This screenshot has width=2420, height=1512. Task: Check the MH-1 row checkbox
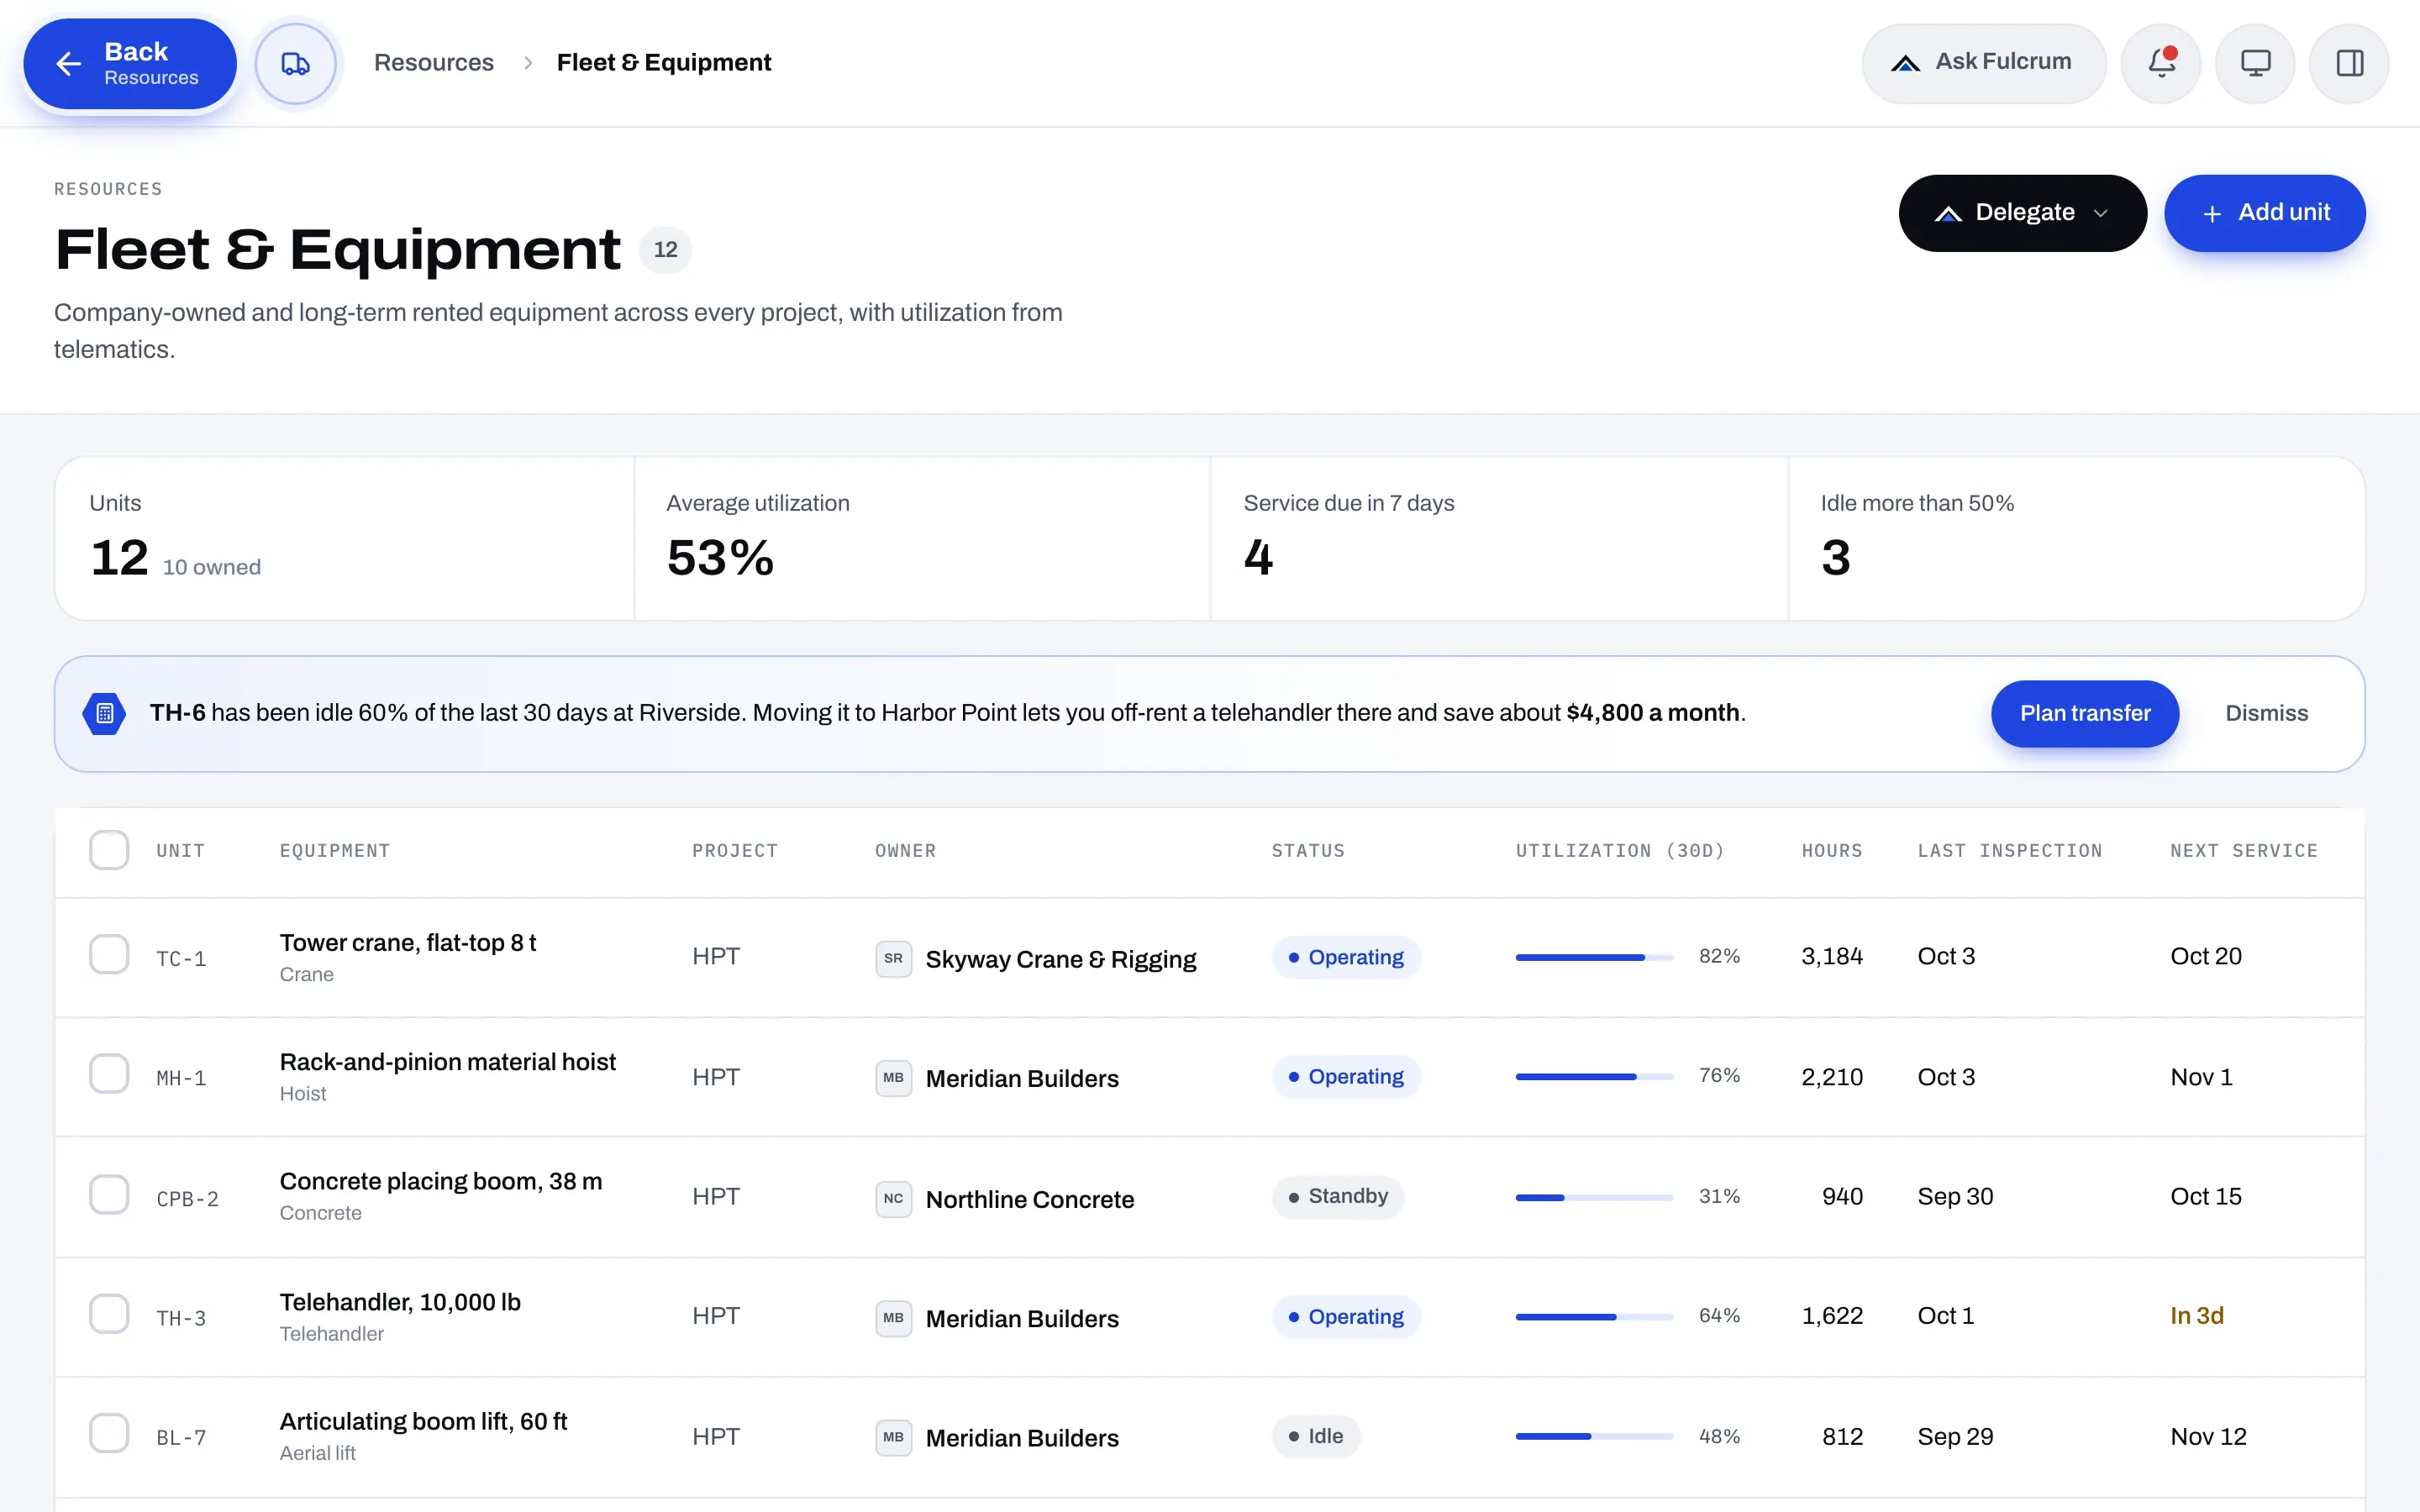109,1073
